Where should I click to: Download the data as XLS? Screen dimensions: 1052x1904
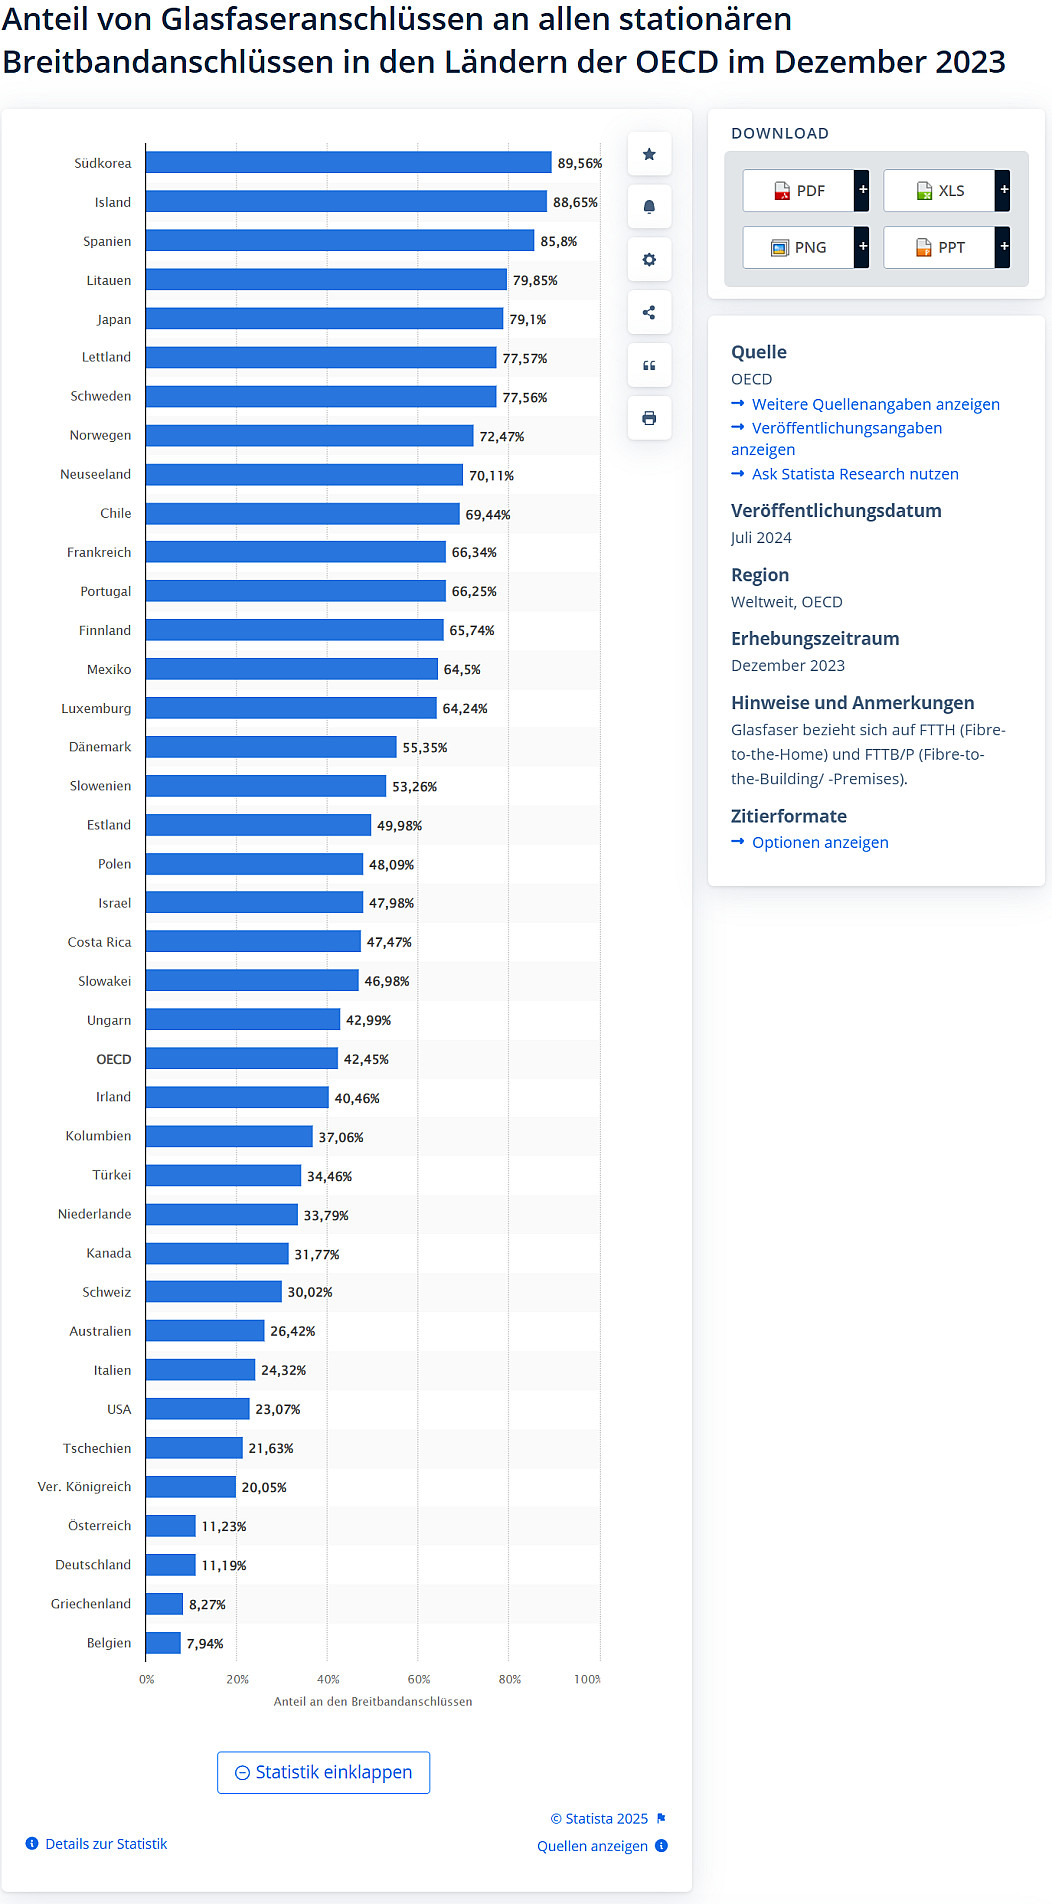tap(940, 190)
